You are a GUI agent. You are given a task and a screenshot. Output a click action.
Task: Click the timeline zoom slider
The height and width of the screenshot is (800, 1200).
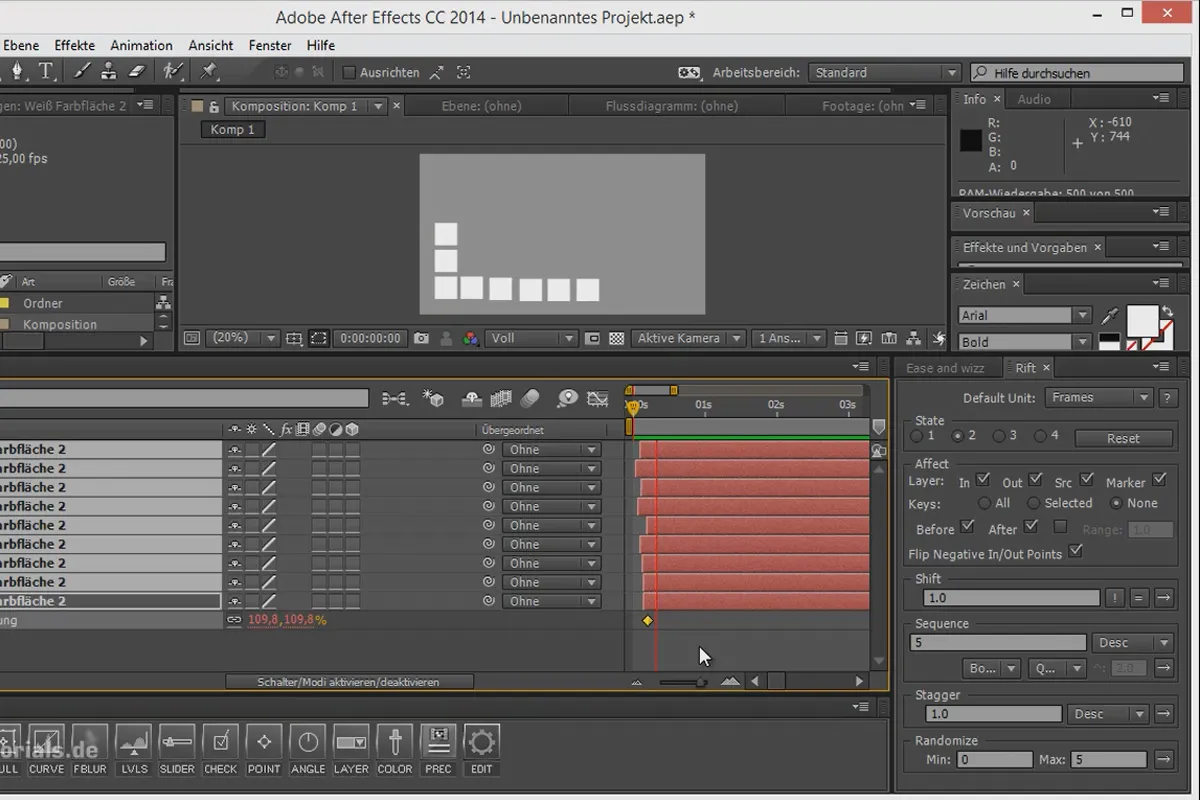click(x=683, y=682)
